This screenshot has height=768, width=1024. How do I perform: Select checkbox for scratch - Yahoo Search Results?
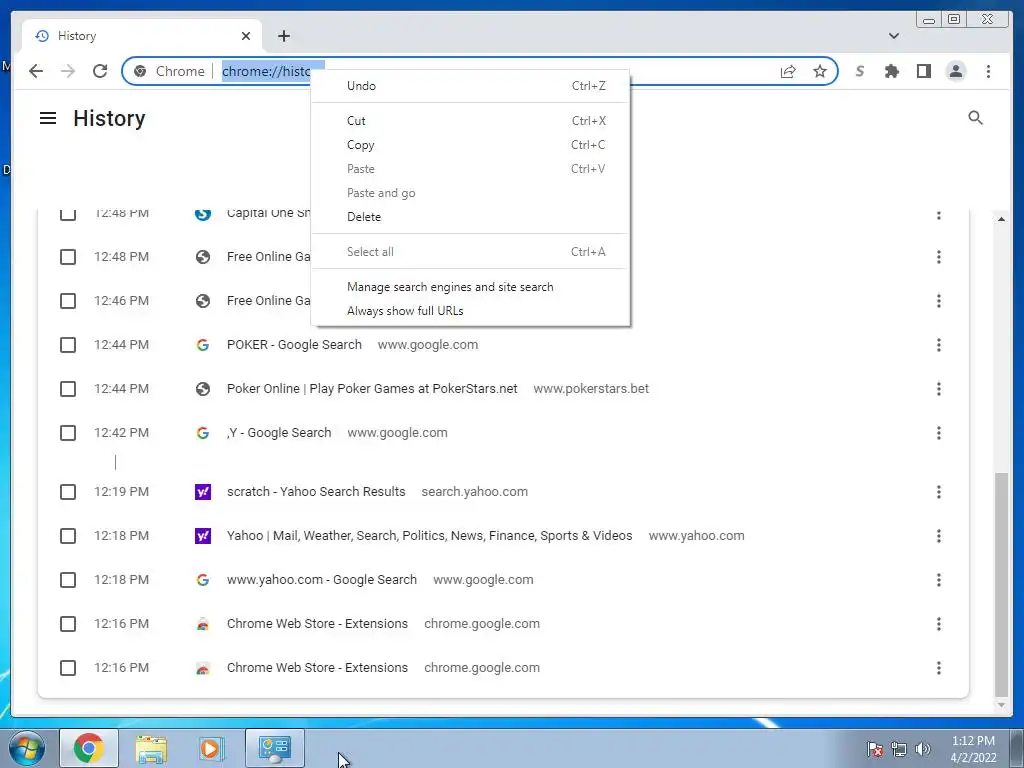[68, 492]
